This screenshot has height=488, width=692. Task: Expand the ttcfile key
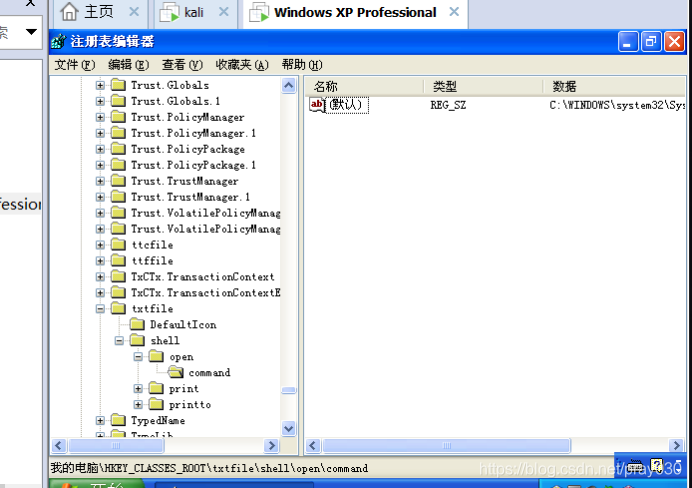(x=100, y=245)
